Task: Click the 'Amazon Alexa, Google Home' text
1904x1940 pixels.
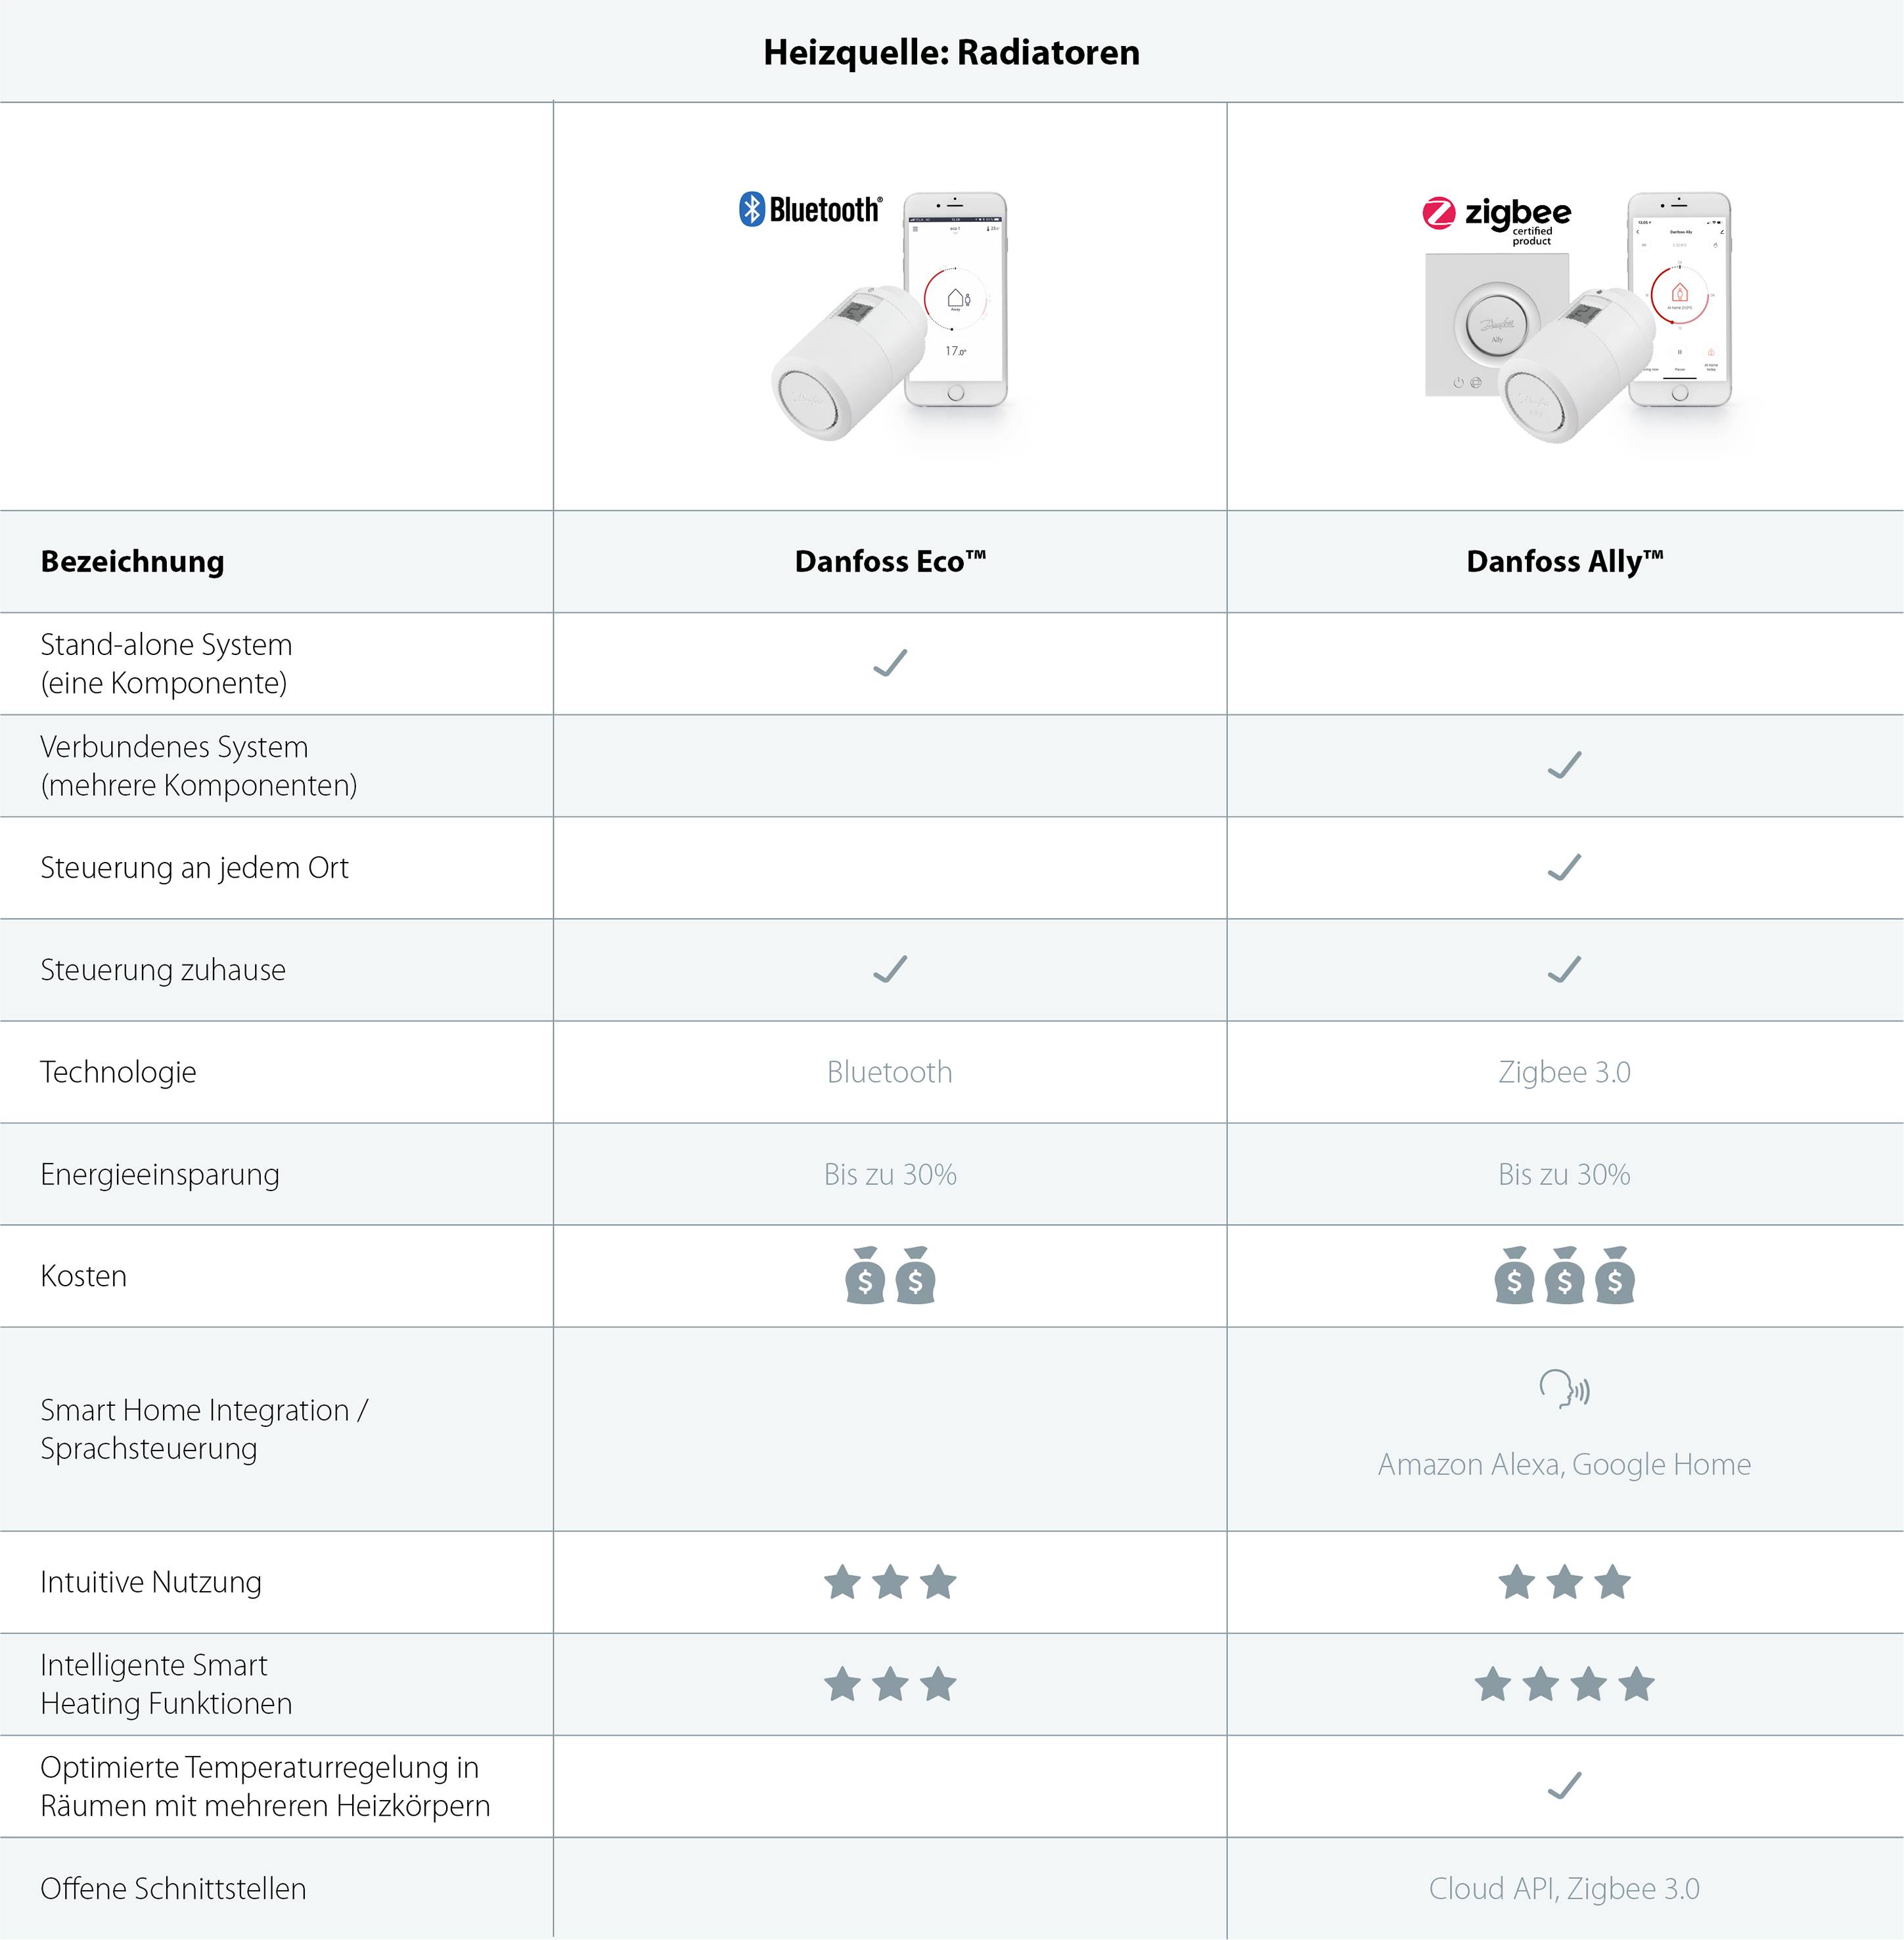Action: click(x=1564, y=1465)
